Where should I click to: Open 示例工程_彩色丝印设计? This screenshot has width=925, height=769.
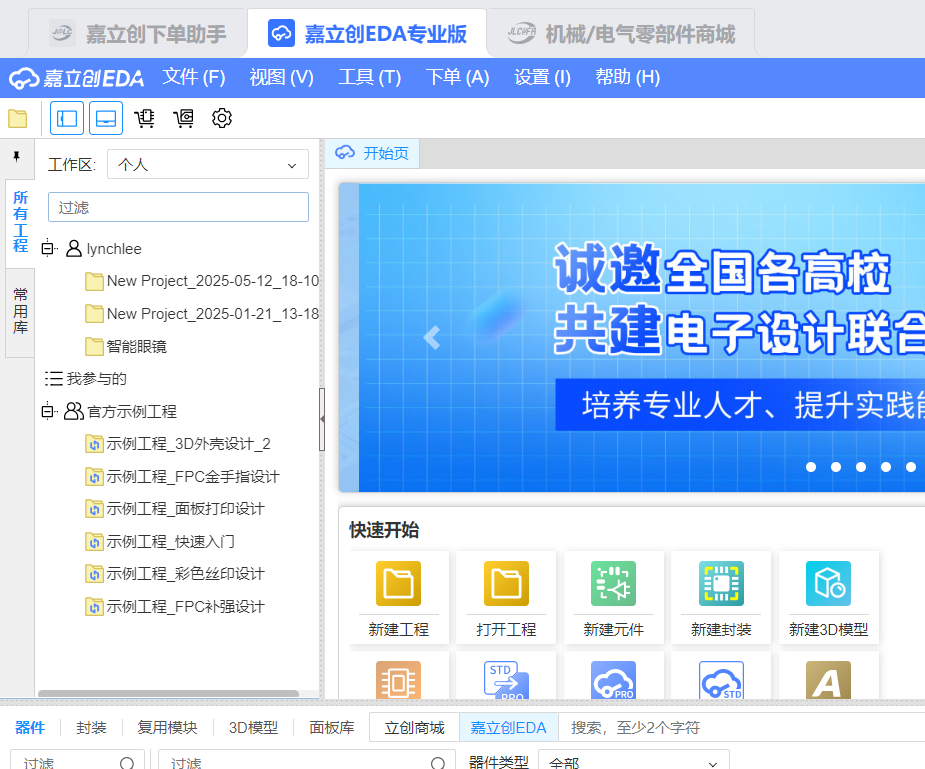click(x=175, y=573)
